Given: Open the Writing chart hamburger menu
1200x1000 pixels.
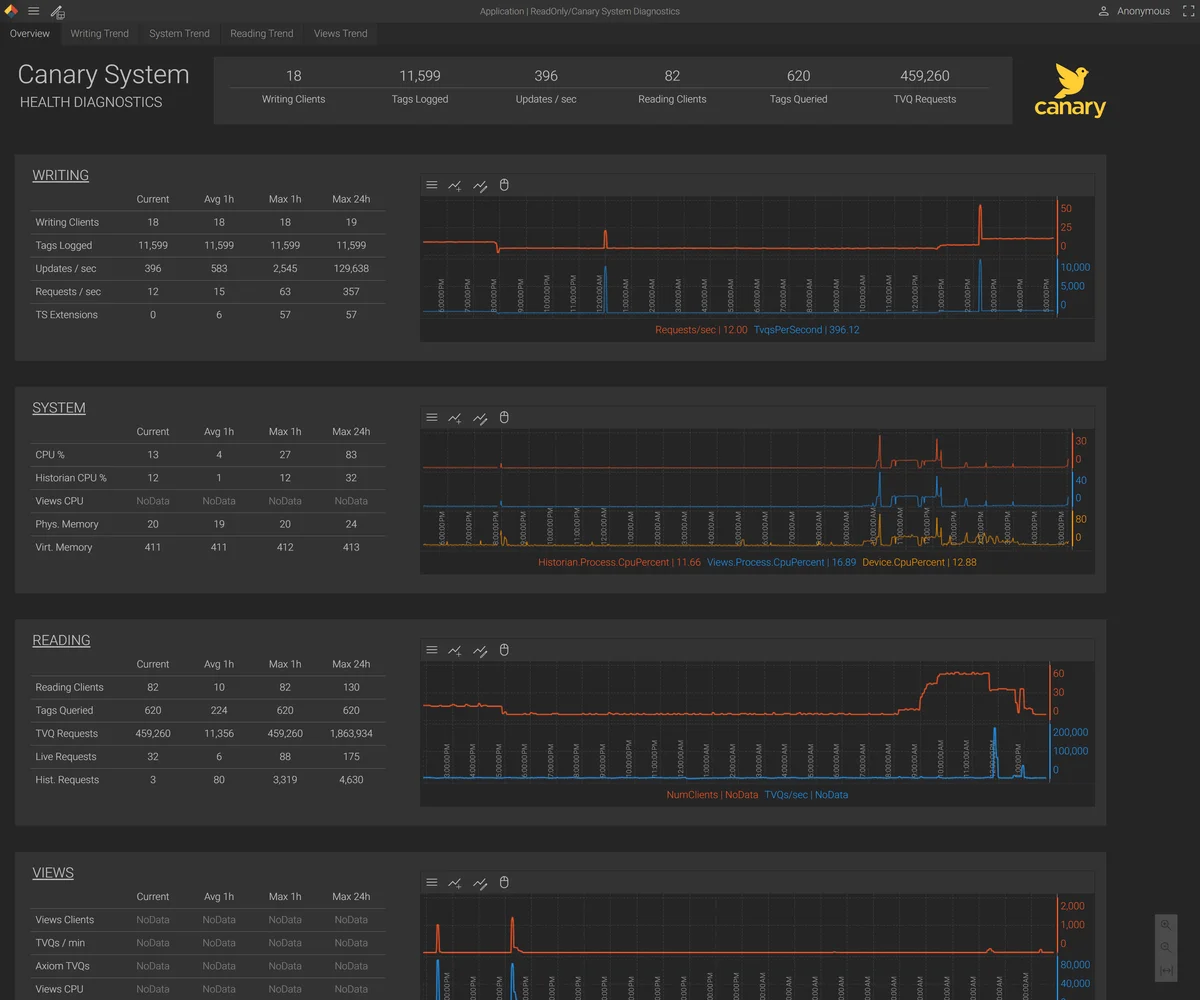Looking at the screenshot, I should click(432, 185).
